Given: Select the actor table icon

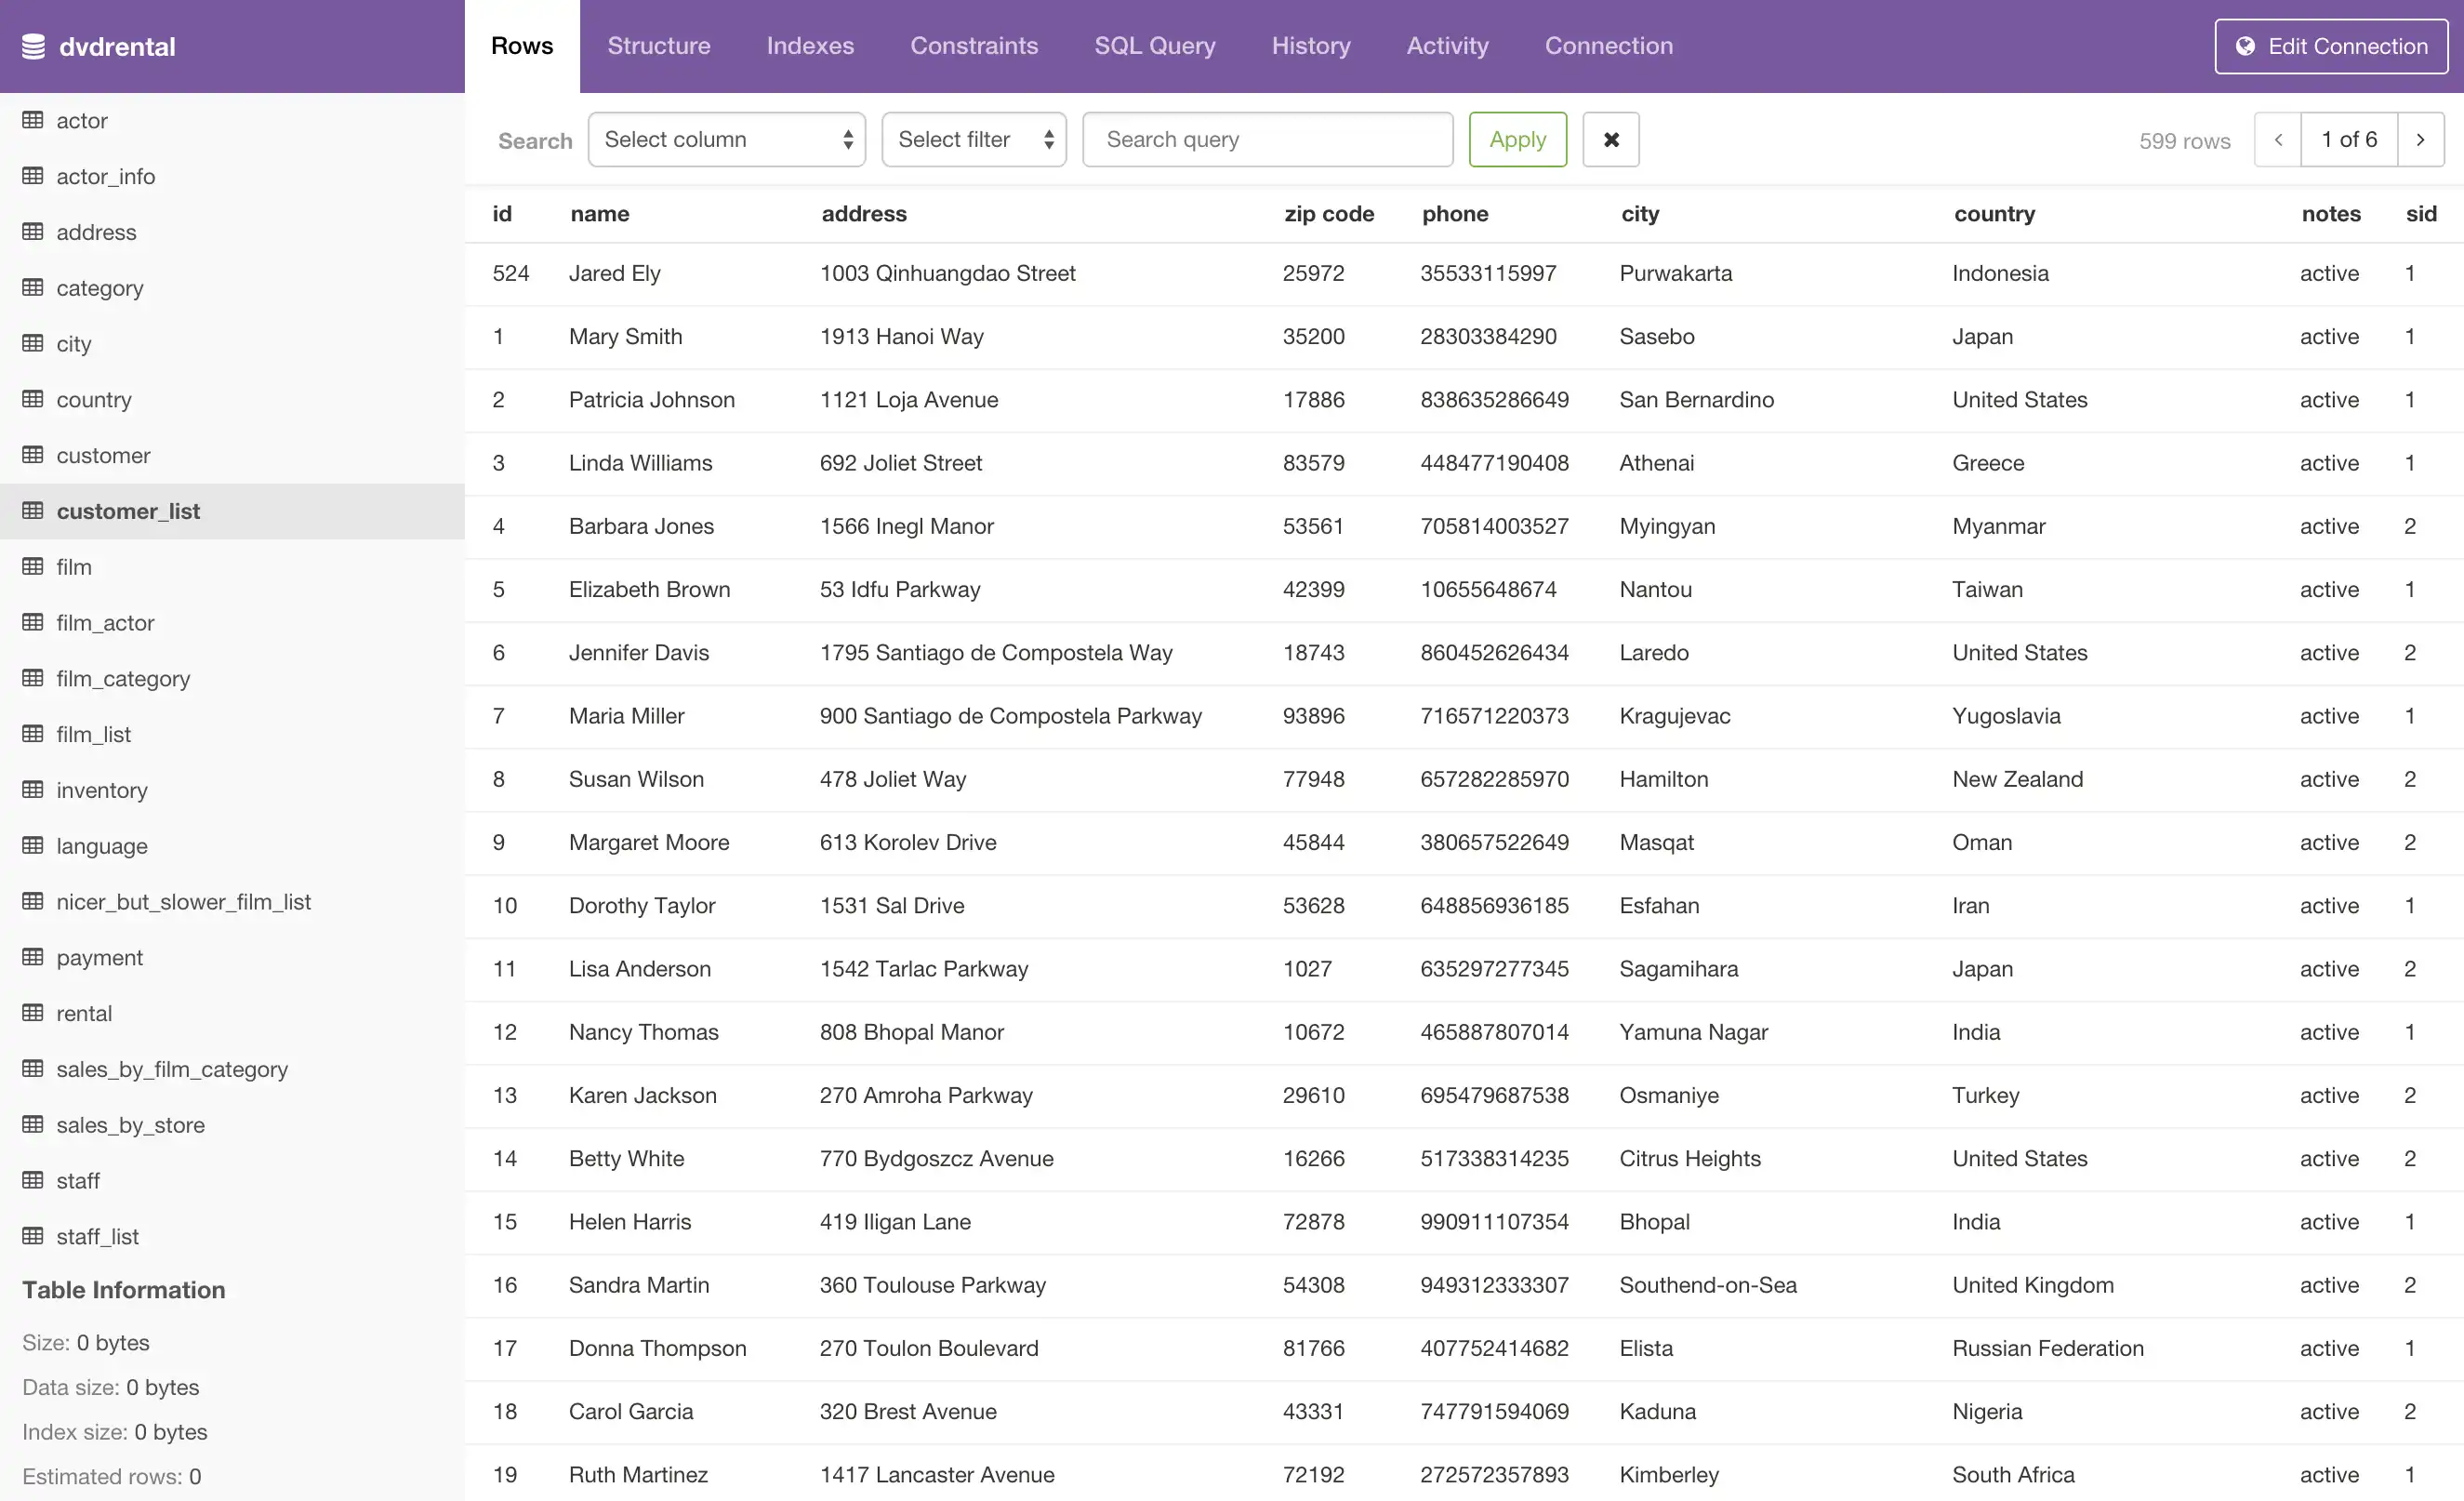Looking at the screenshot, I should pos(32,118).
